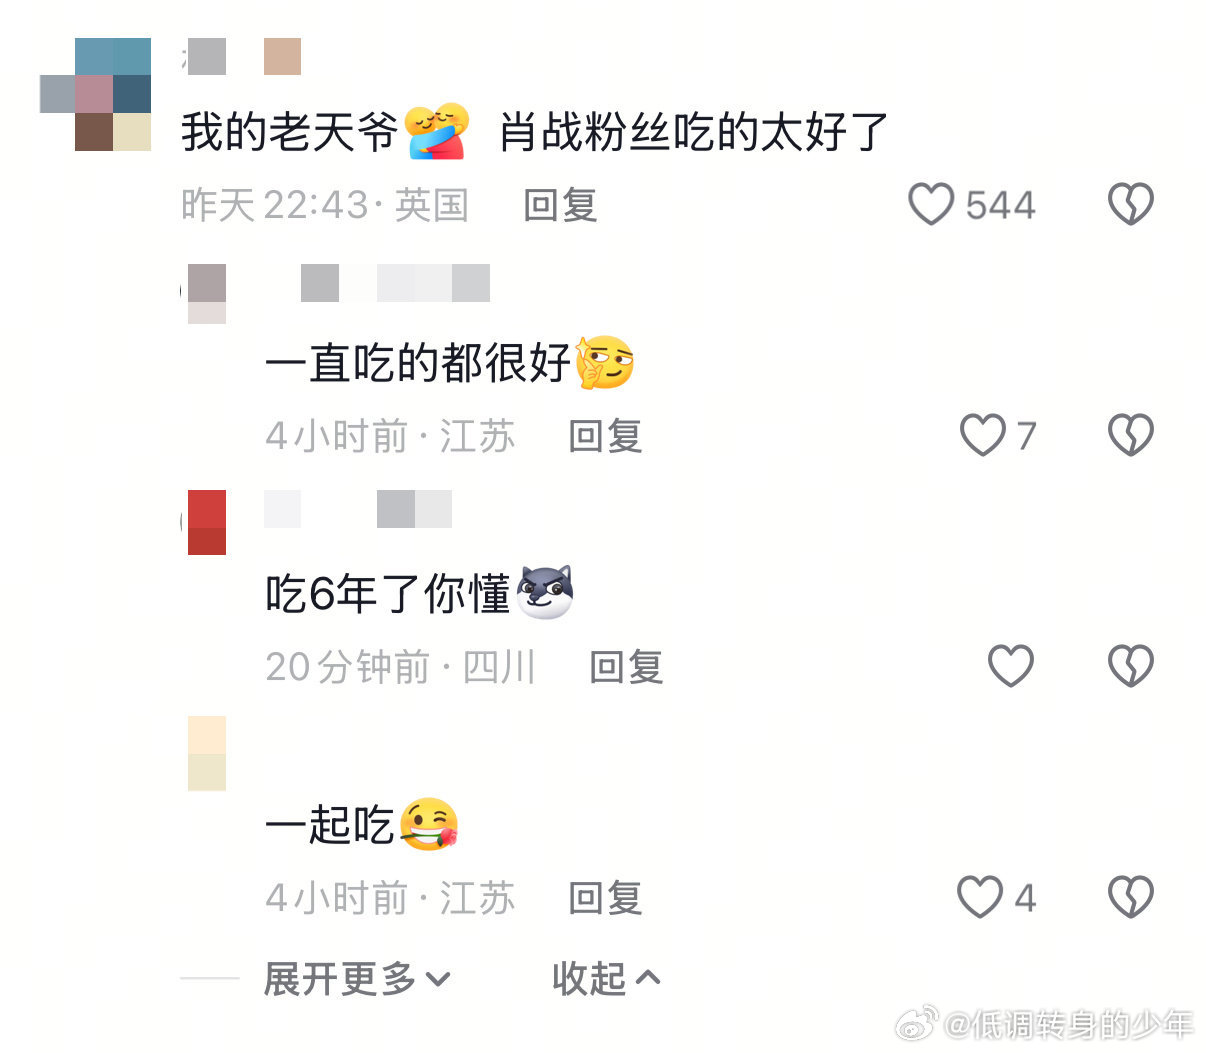The width and height of the screenshot is (1206, 1053).
Task: Open the cream avatar of '一起吃' replier
Action: tap(206, 753)
